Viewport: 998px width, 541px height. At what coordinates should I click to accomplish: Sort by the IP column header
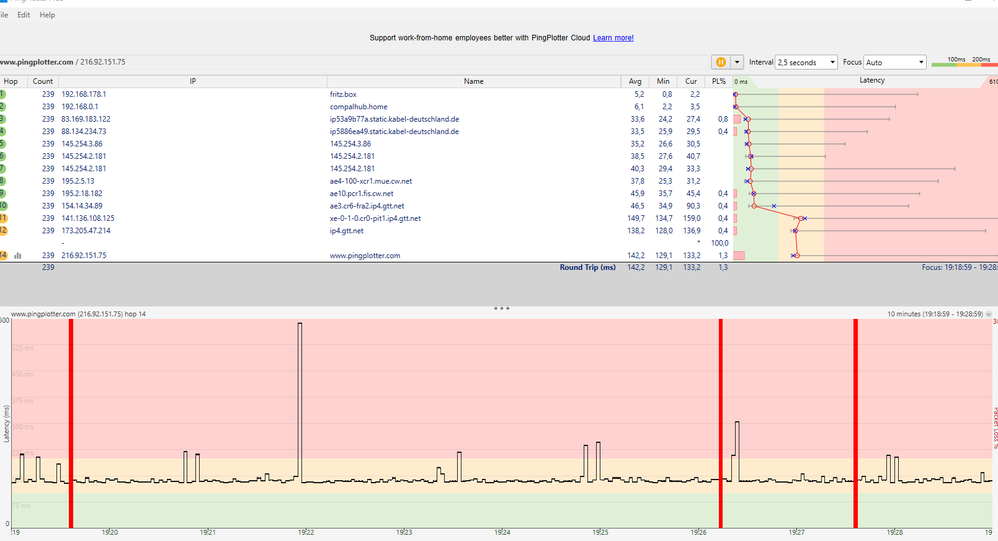pos(193,81)
